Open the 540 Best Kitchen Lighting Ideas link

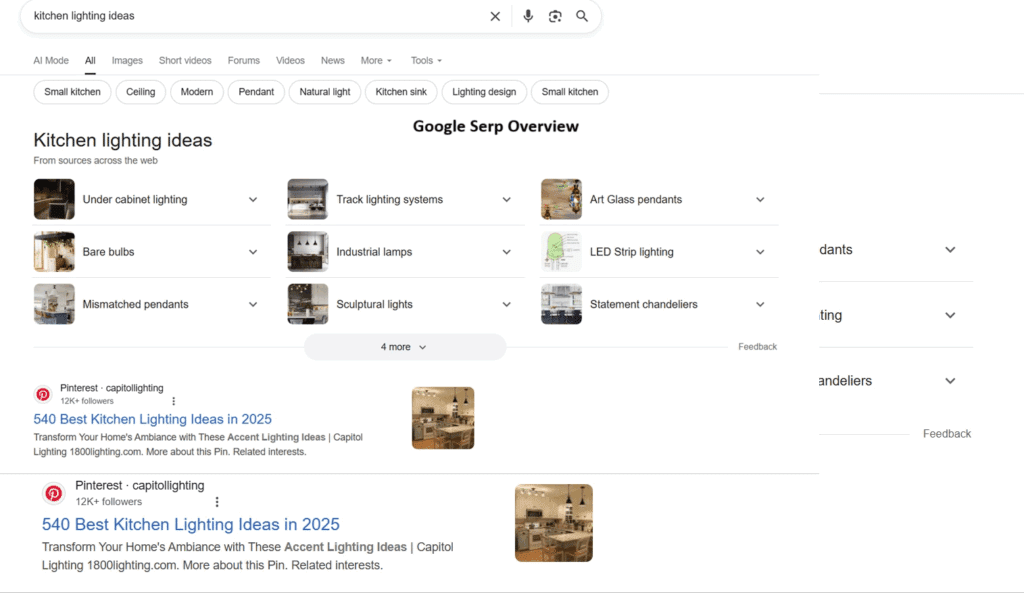[x=152, y=419]
